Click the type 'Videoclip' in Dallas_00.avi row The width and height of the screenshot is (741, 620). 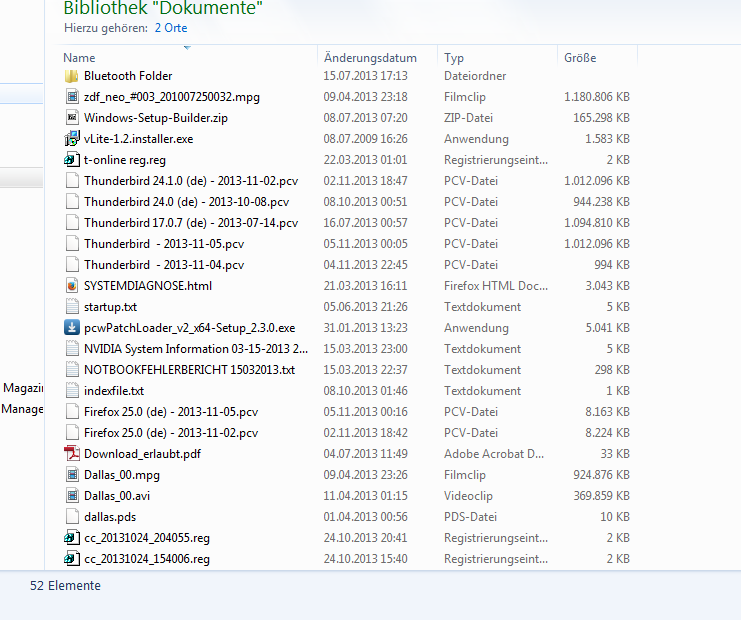pos(468,496)
